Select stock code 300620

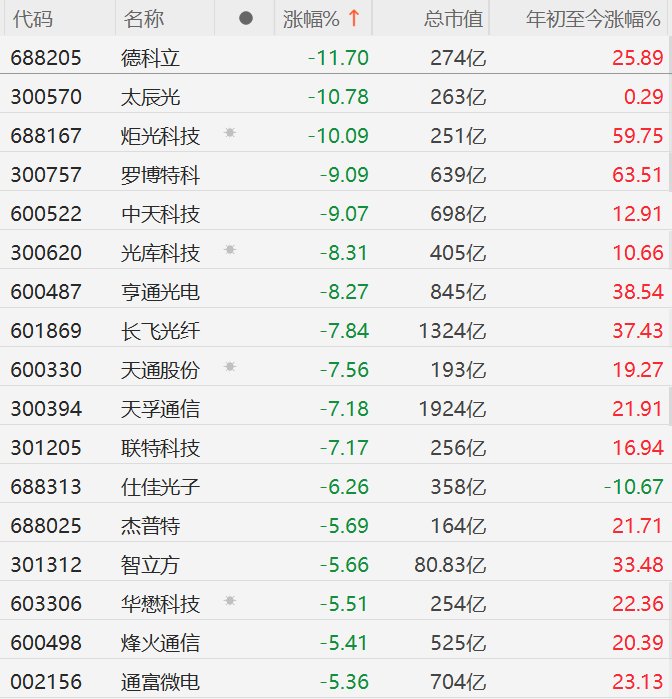(46, 253)
